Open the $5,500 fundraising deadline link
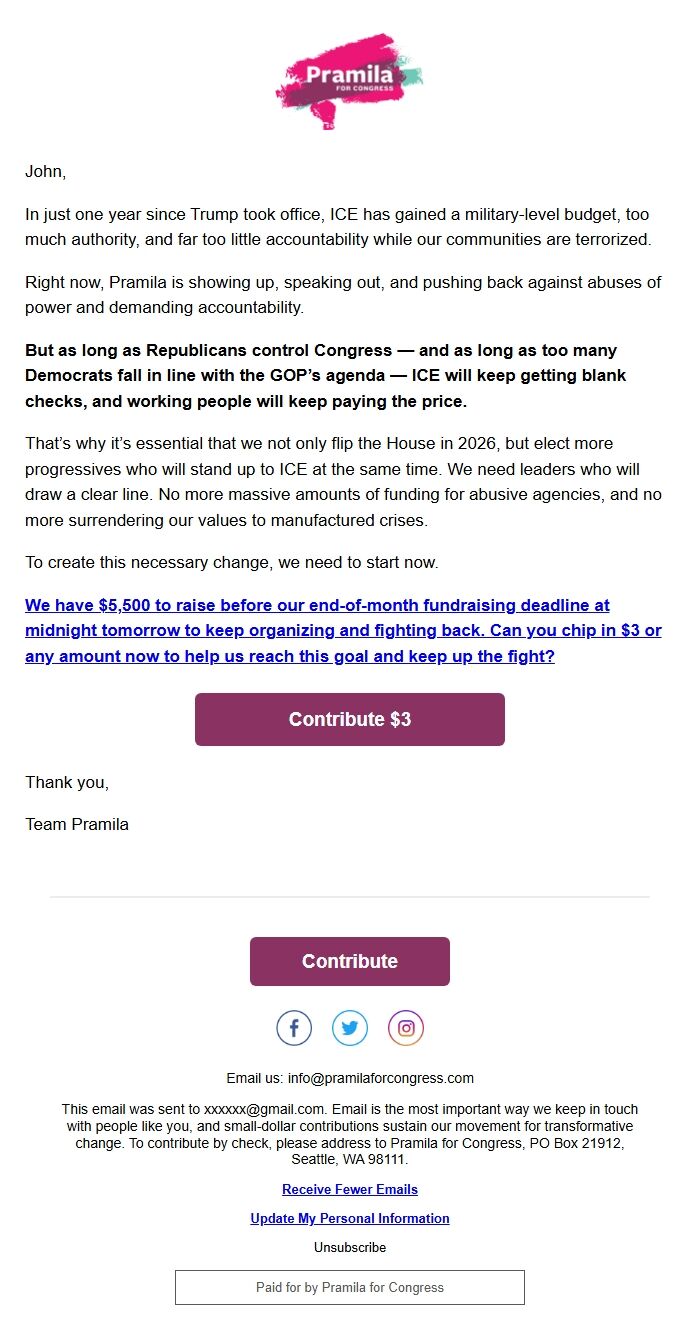 (318, 605)
